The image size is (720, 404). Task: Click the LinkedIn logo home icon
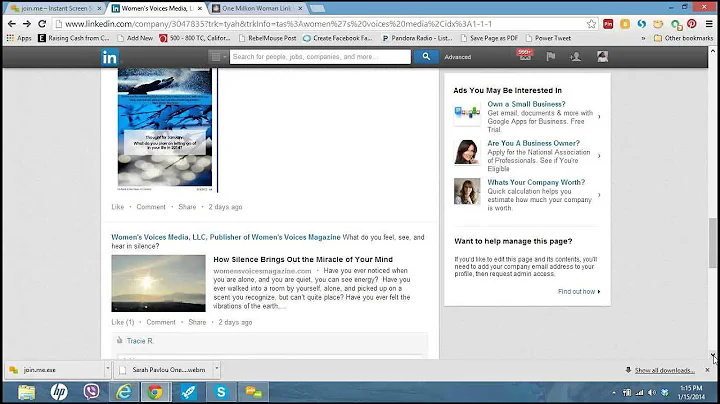109,57
